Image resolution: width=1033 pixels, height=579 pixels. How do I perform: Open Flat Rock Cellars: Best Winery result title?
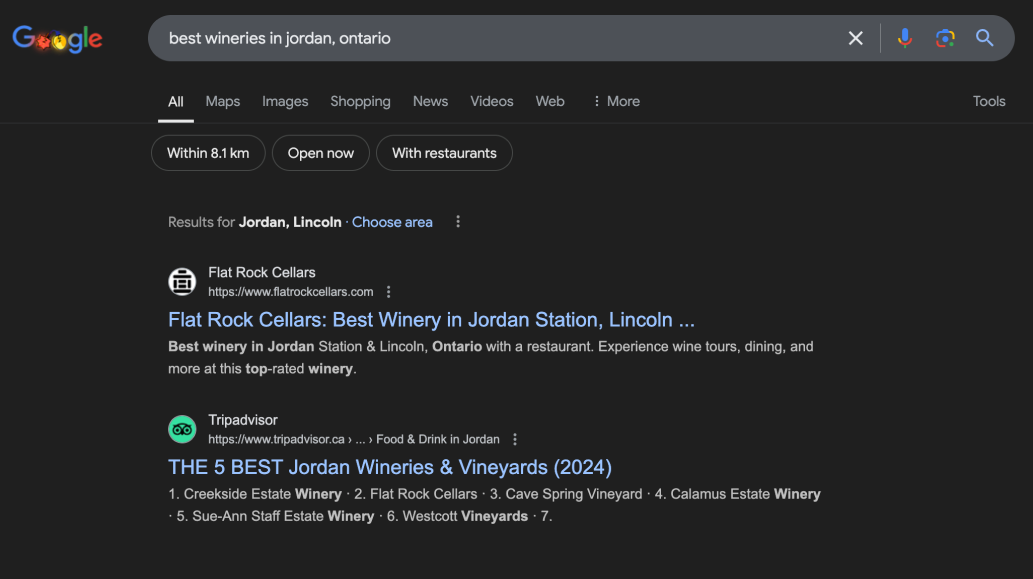tap(432, 319)
